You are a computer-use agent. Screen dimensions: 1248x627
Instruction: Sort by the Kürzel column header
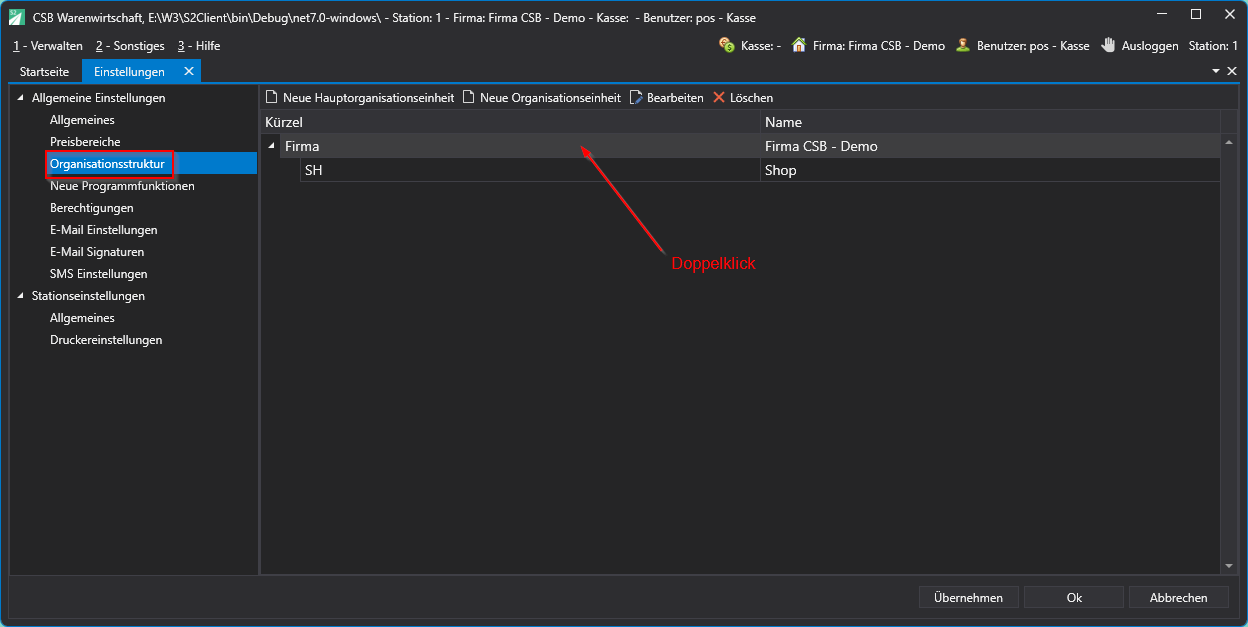[510, 122]
